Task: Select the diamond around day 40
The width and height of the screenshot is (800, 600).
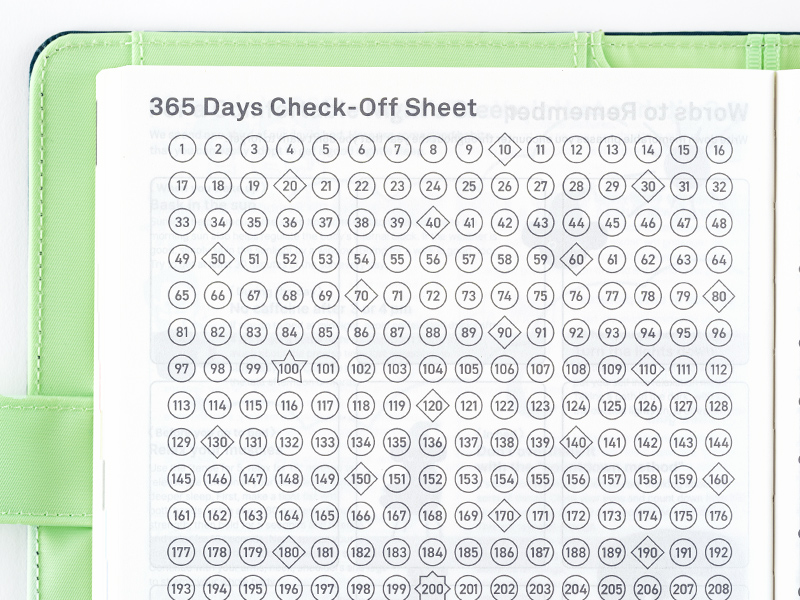Action: point(433,223)
